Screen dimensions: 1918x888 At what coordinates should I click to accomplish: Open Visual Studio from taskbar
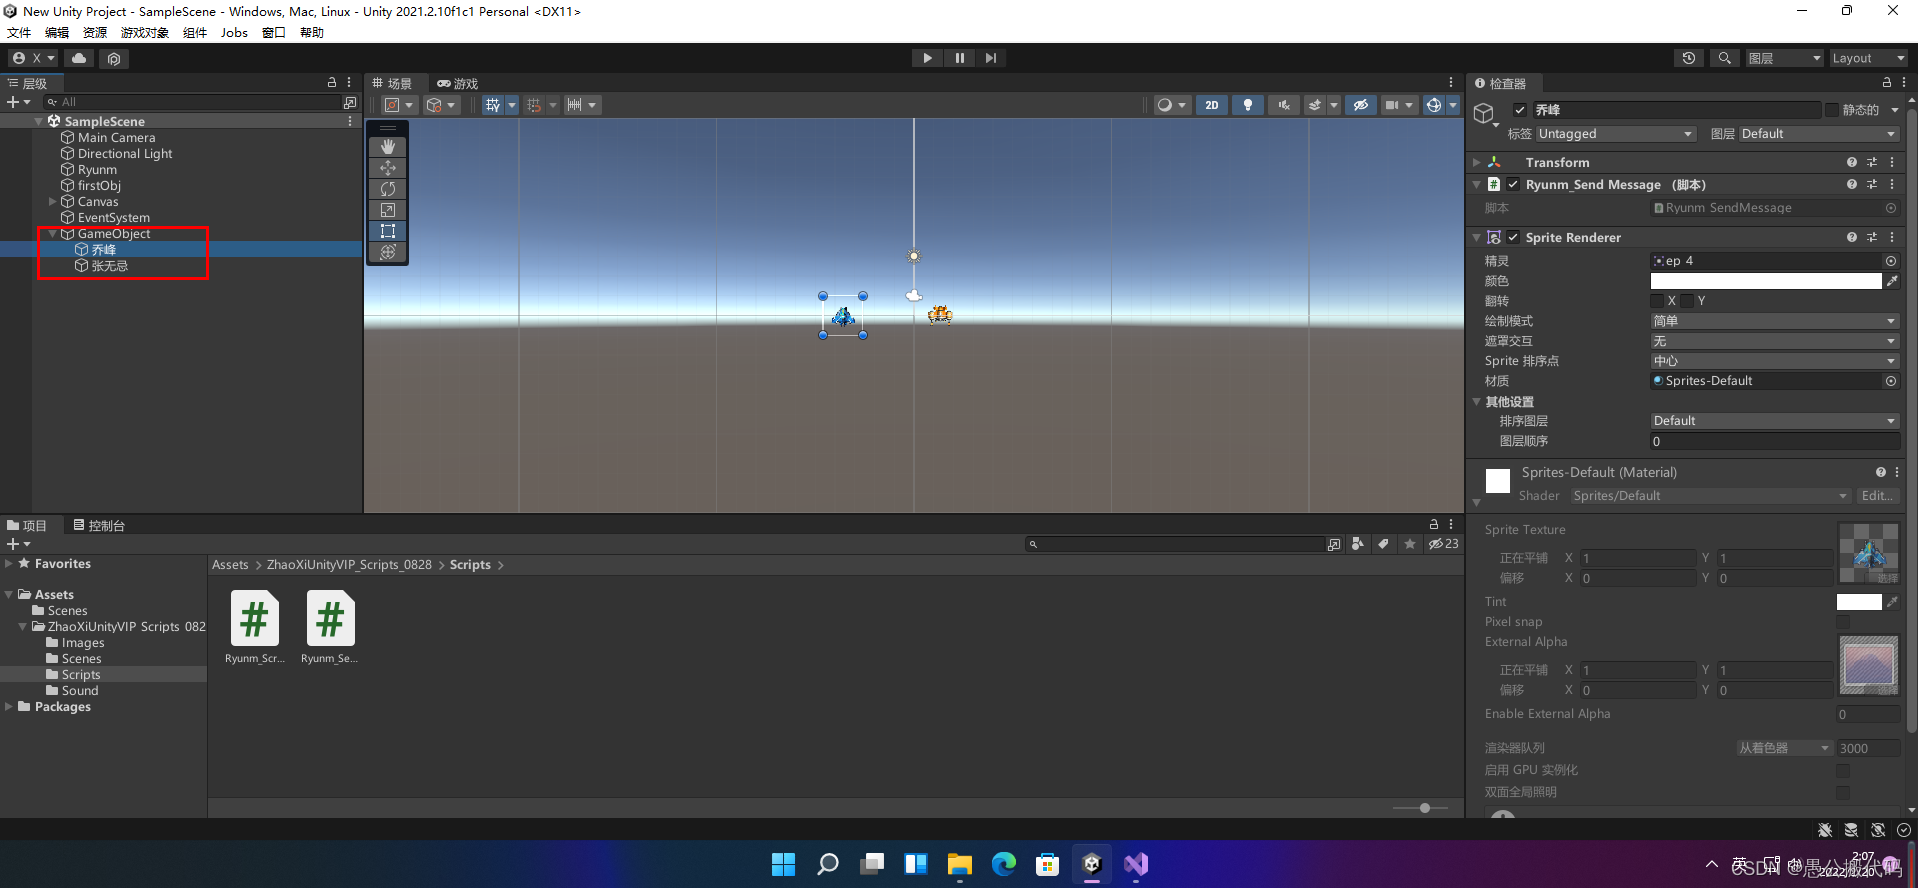1135,864
